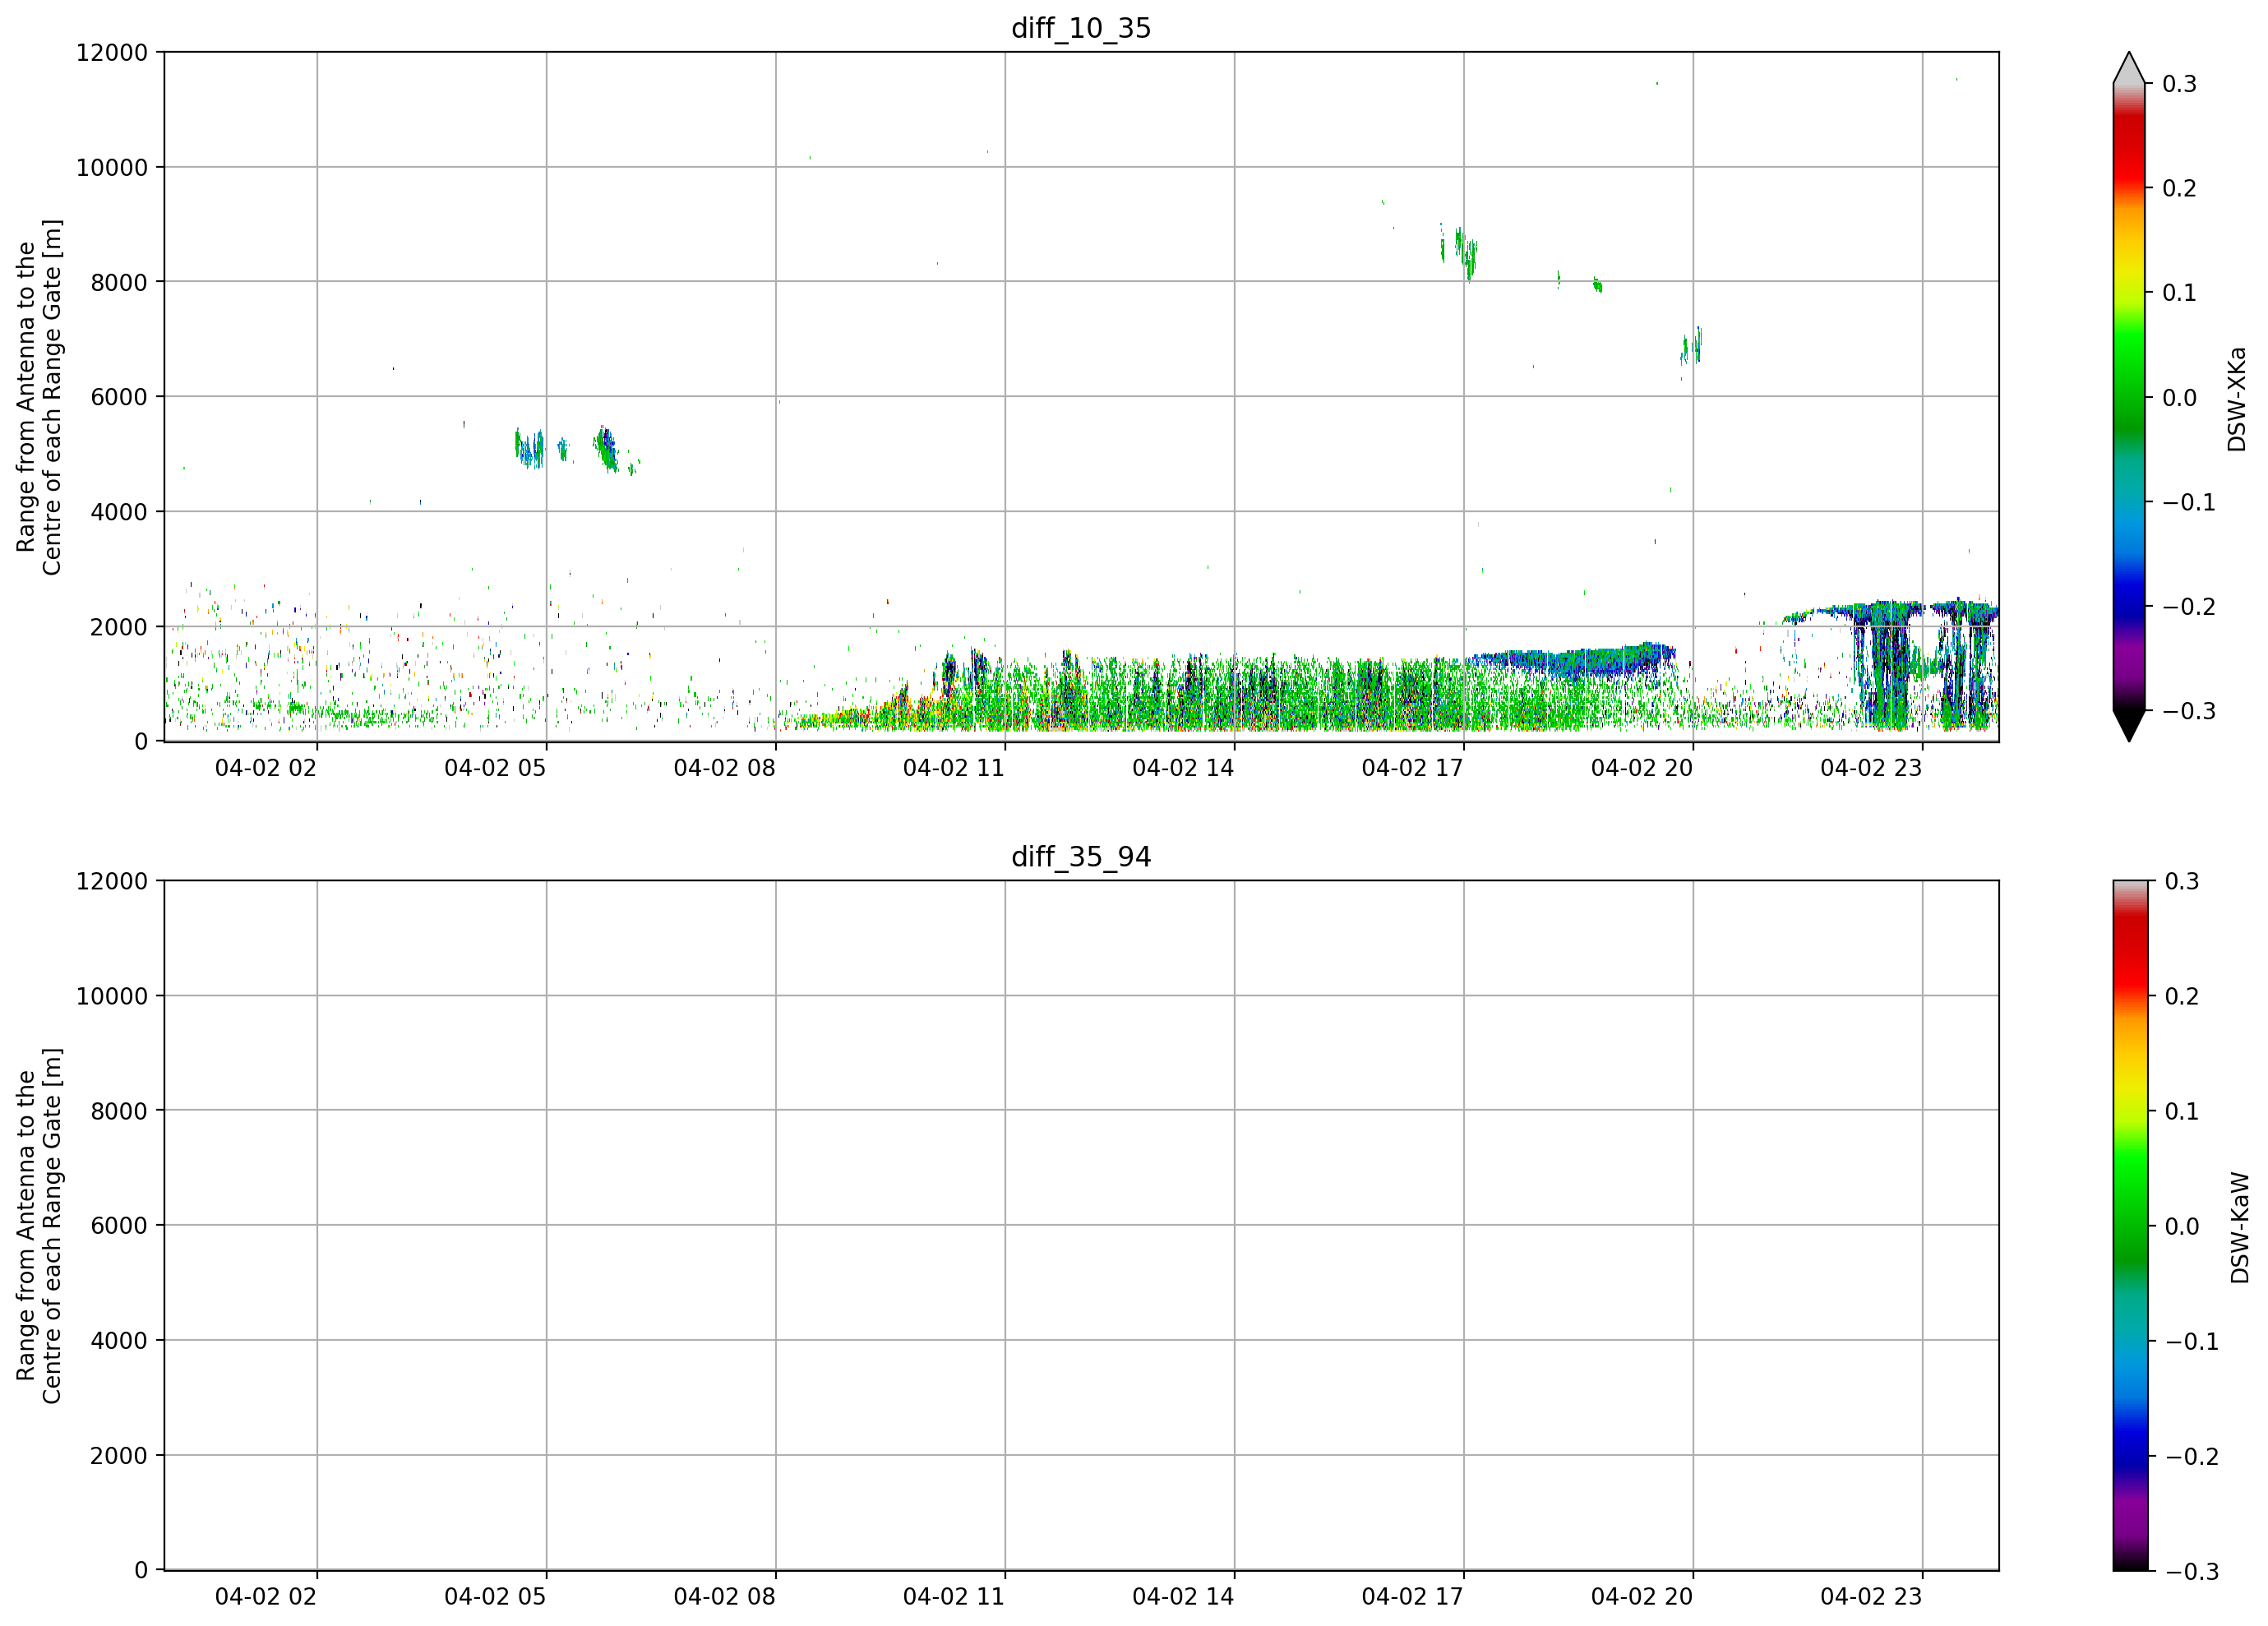Click the top plot y-axis range label
Viewport: 2268px width, 1626px height.
click(39, 397)
